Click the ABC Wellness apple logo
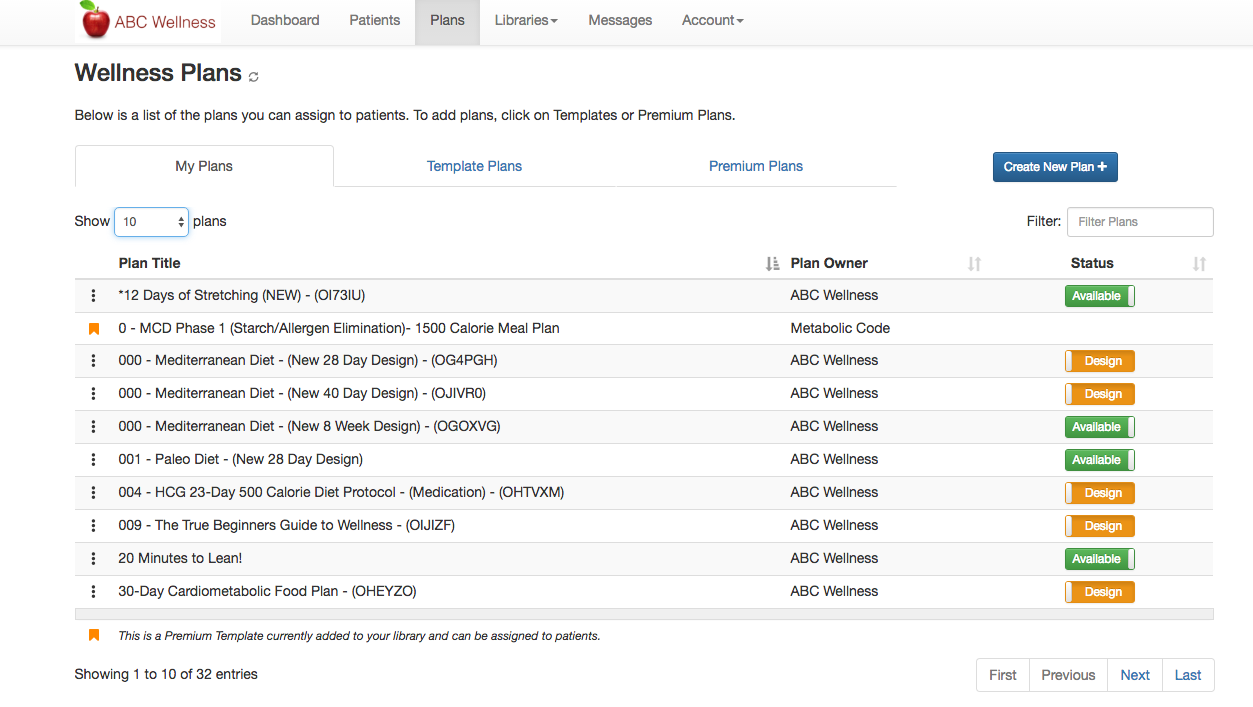 point(96,21)
